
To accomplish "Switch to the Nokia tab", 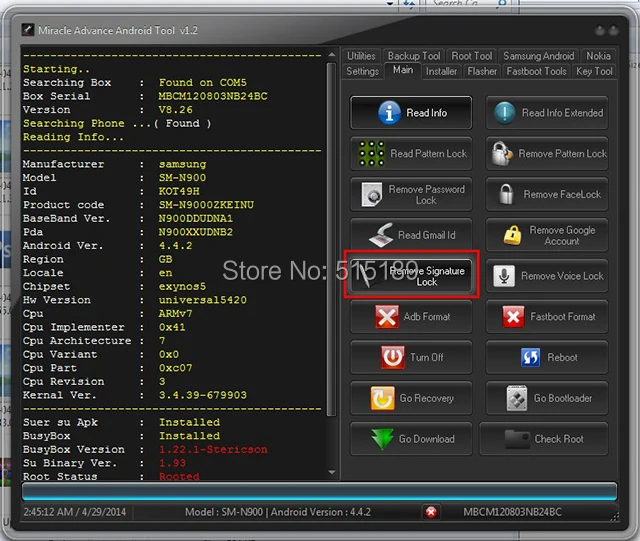I will pyautogui.click(x=598, y=56).
